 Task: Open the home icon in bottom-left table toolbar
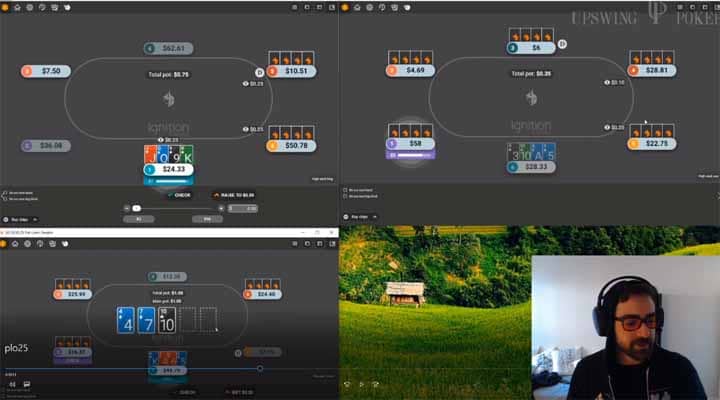pos(15,244)
